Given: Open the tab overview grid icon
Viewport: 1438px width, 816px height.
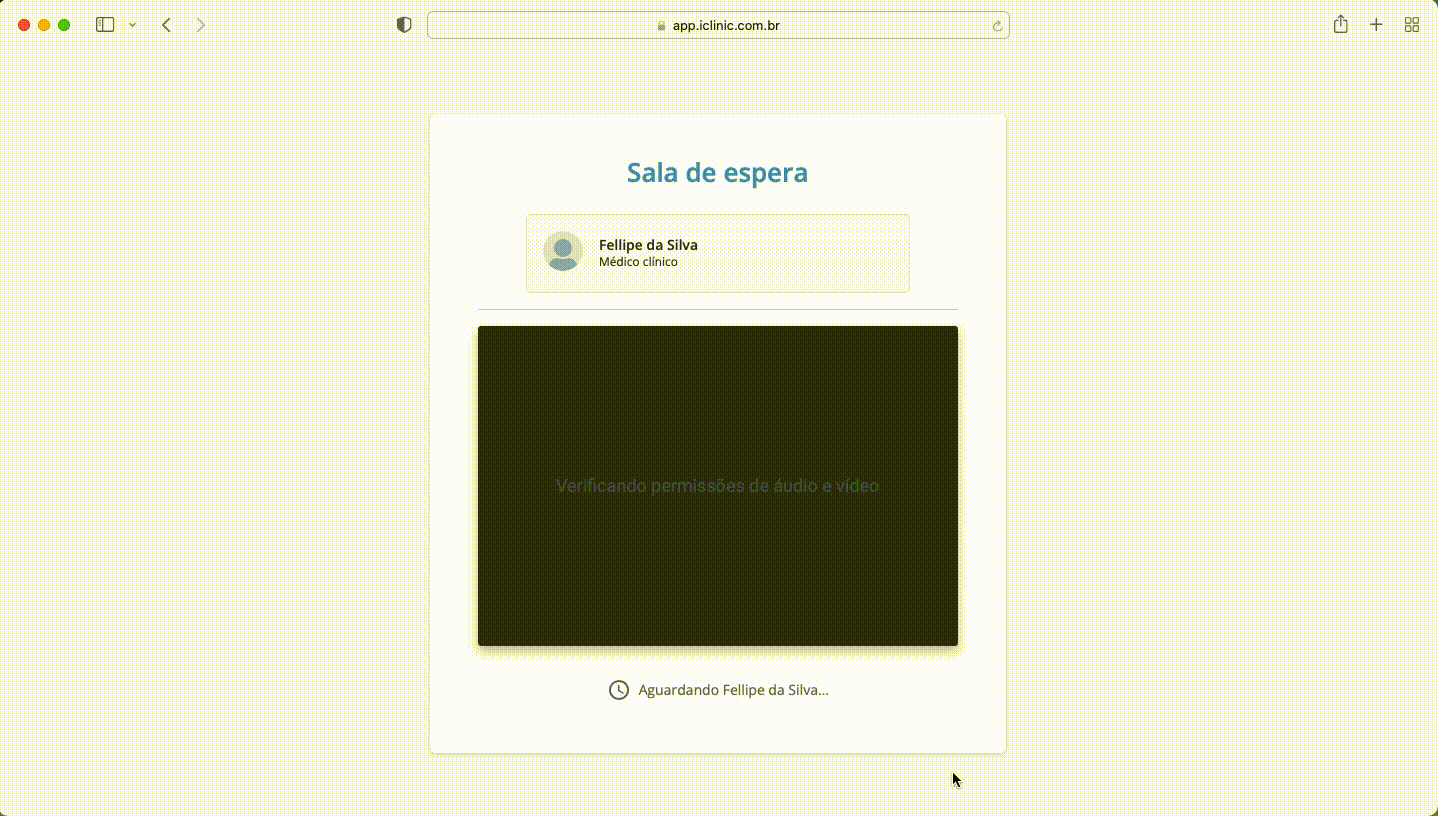Looking at the screenshot, I should [x=1411, y=24].
